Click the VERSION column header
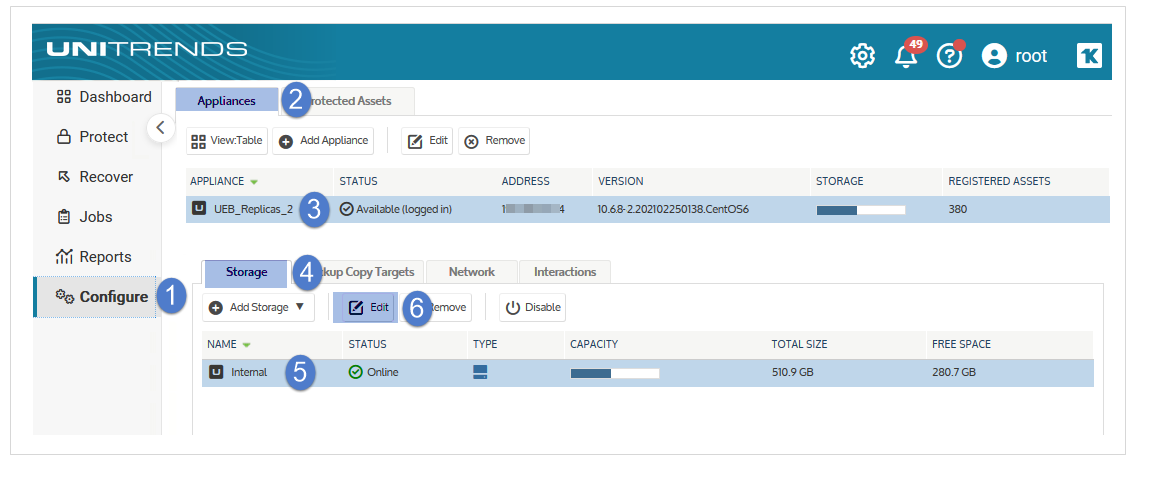This screenshot has height=482, width=1153. pos(621,181)
